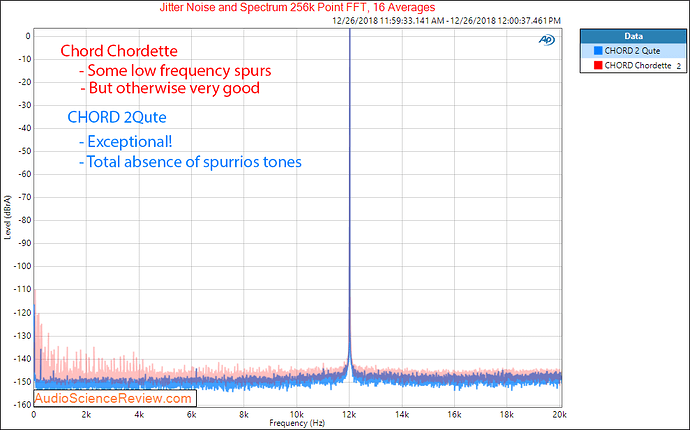690x430 pixels.
Task: Click the Level (dBrA) axis label
Action: coord(7,217)
